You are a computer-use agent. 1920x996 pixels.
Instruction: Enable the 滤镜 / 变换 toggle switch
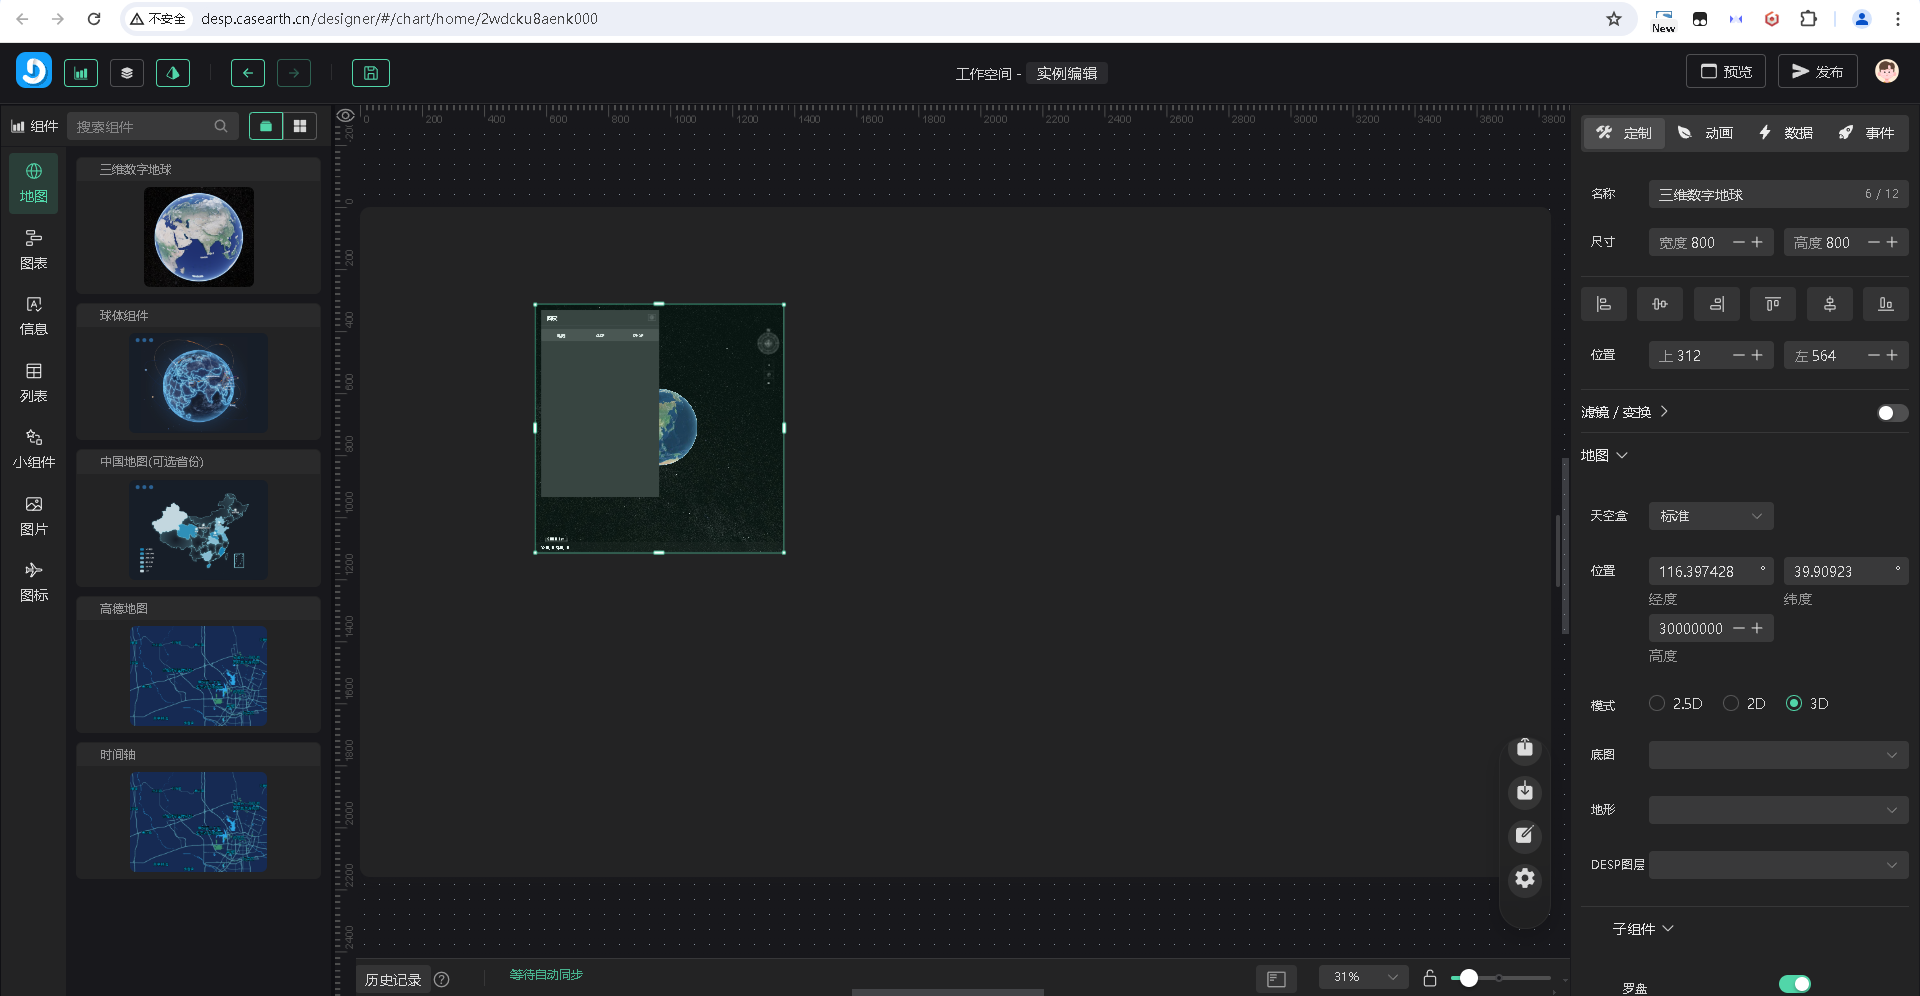tap(1891, 413)
